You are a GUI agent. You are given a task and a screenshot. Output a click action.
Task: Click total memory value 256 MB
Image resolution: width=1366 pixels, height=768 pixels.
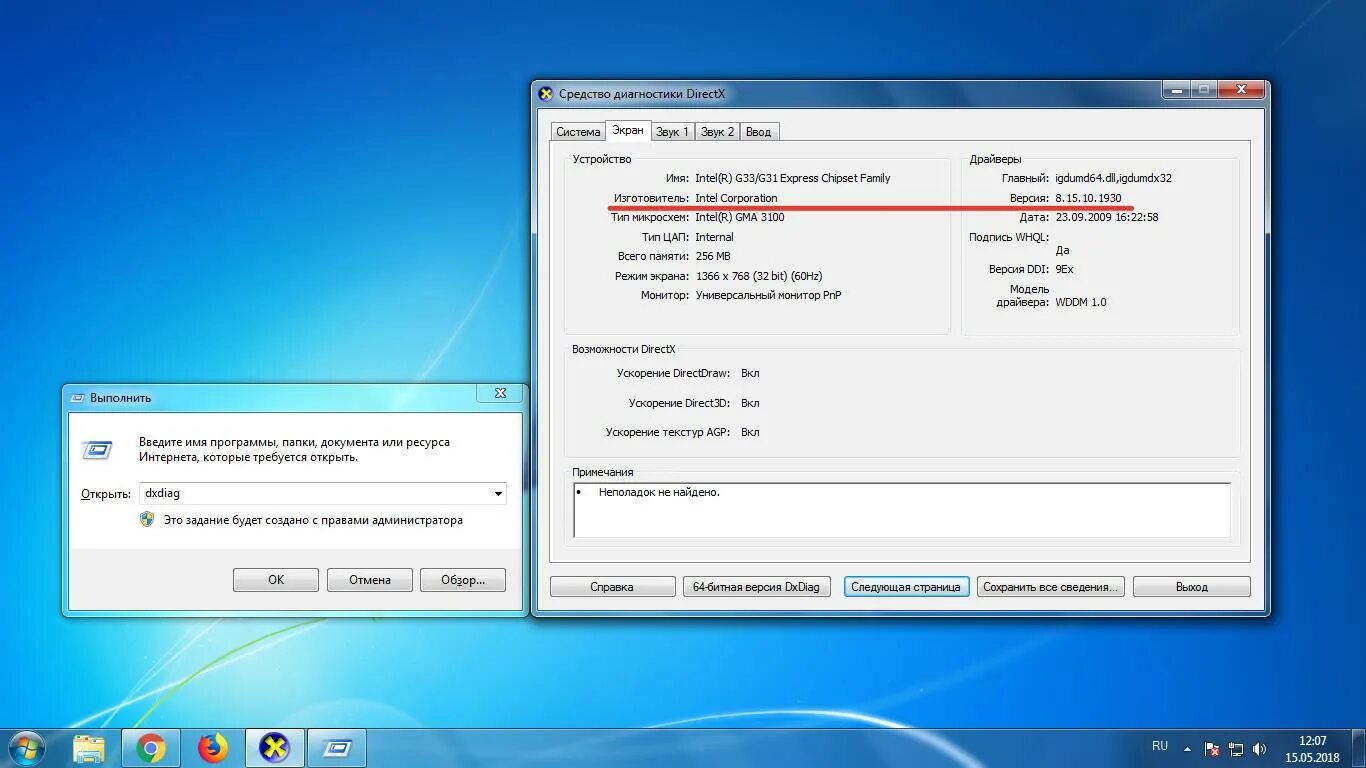click(x=713, y=256)
